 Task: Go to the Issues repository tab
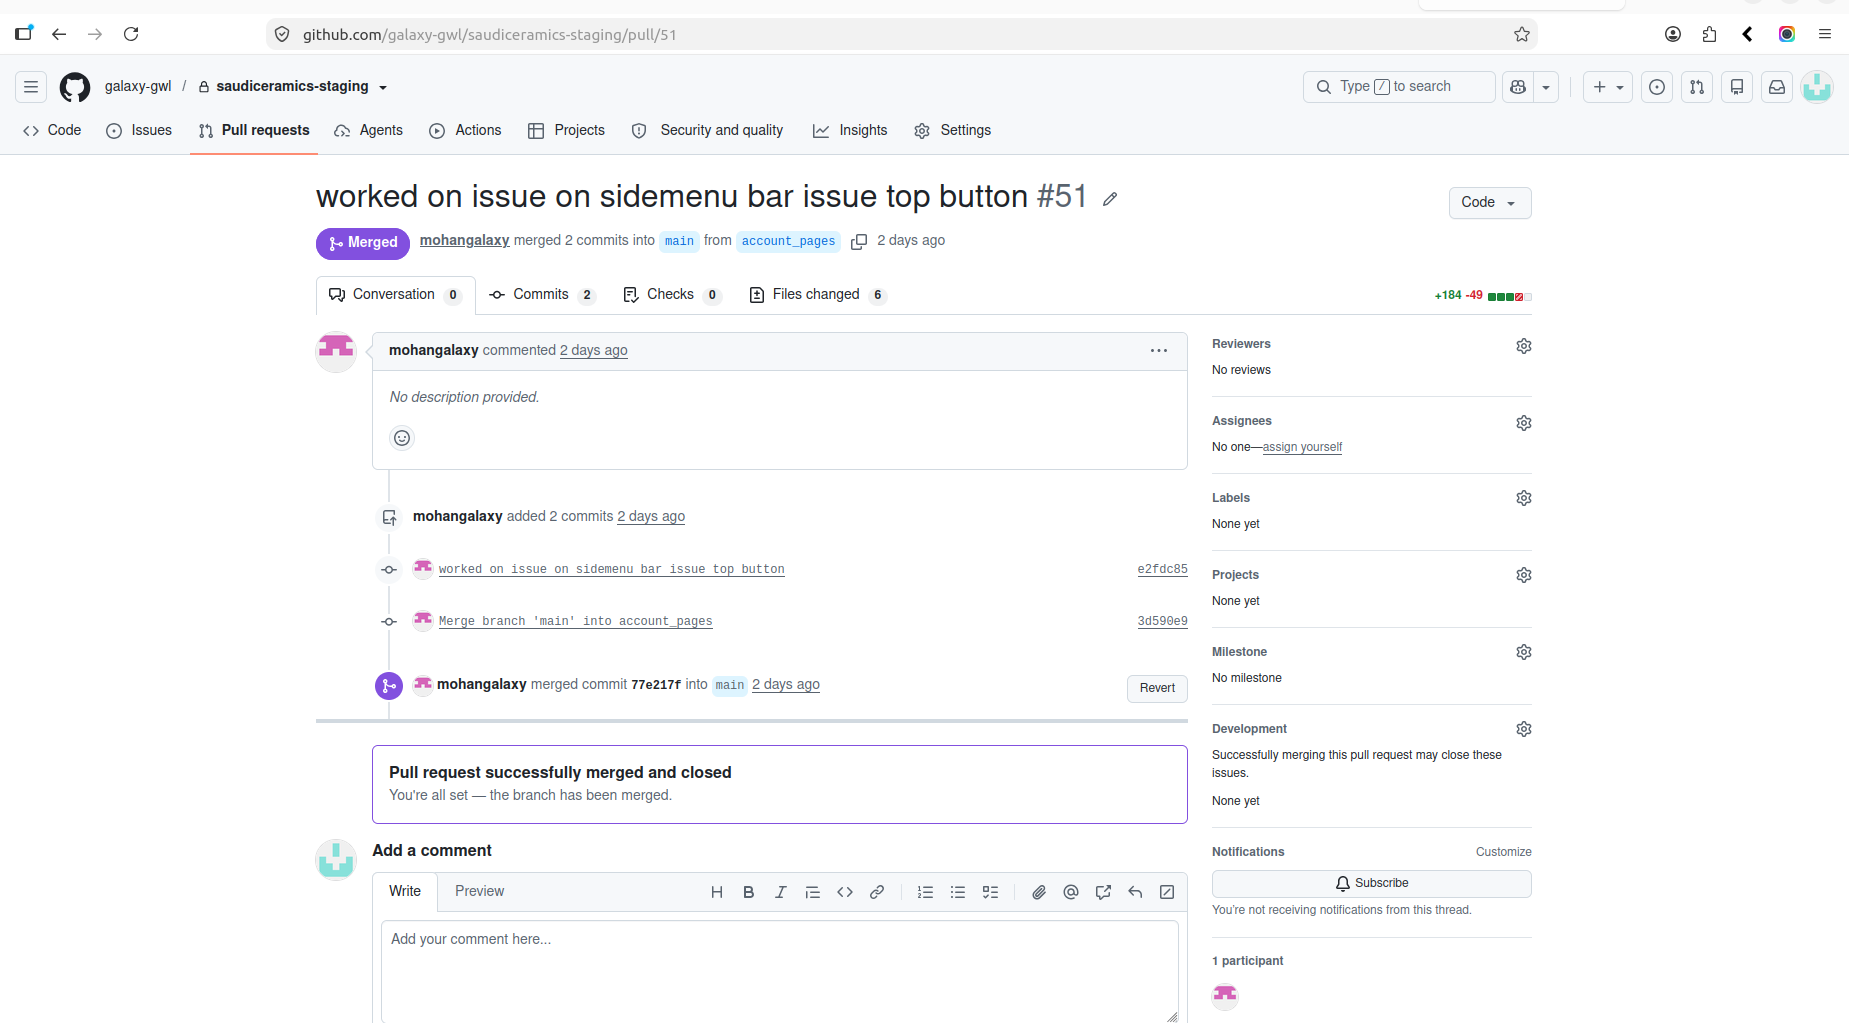(x=139, y=131)
